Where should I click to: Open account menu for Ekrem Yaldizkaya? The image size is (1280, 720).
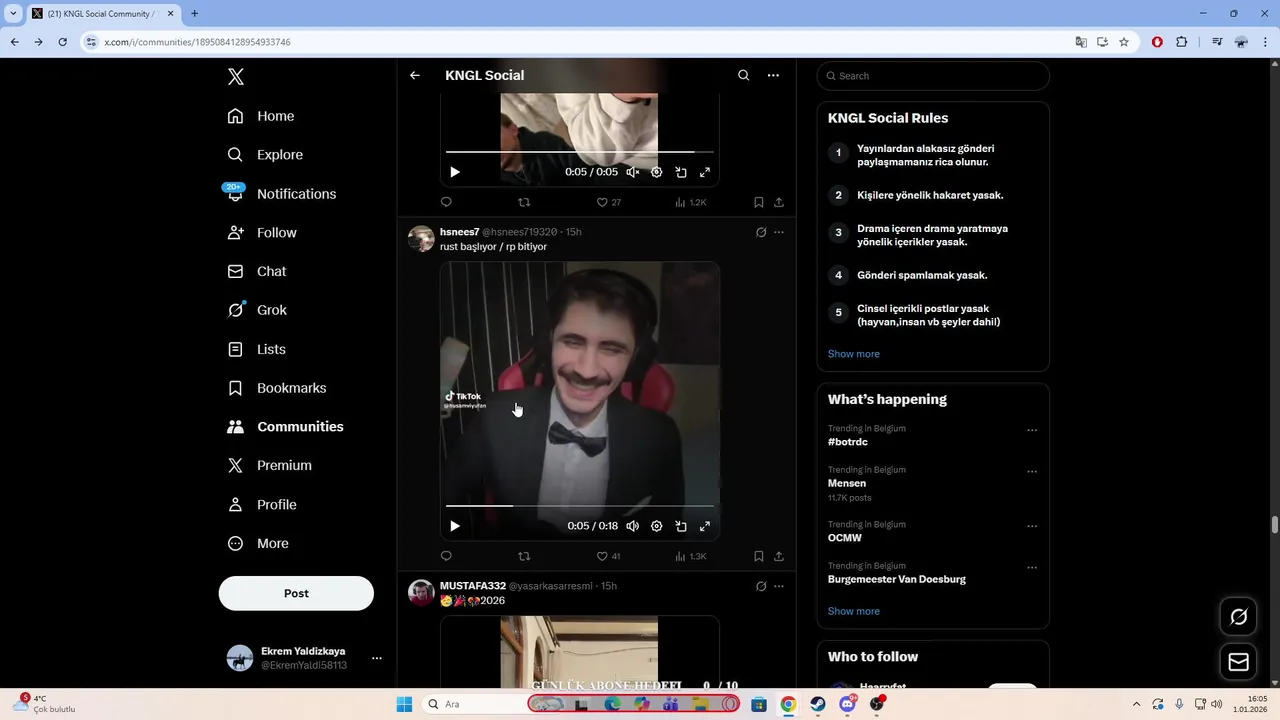304,658
